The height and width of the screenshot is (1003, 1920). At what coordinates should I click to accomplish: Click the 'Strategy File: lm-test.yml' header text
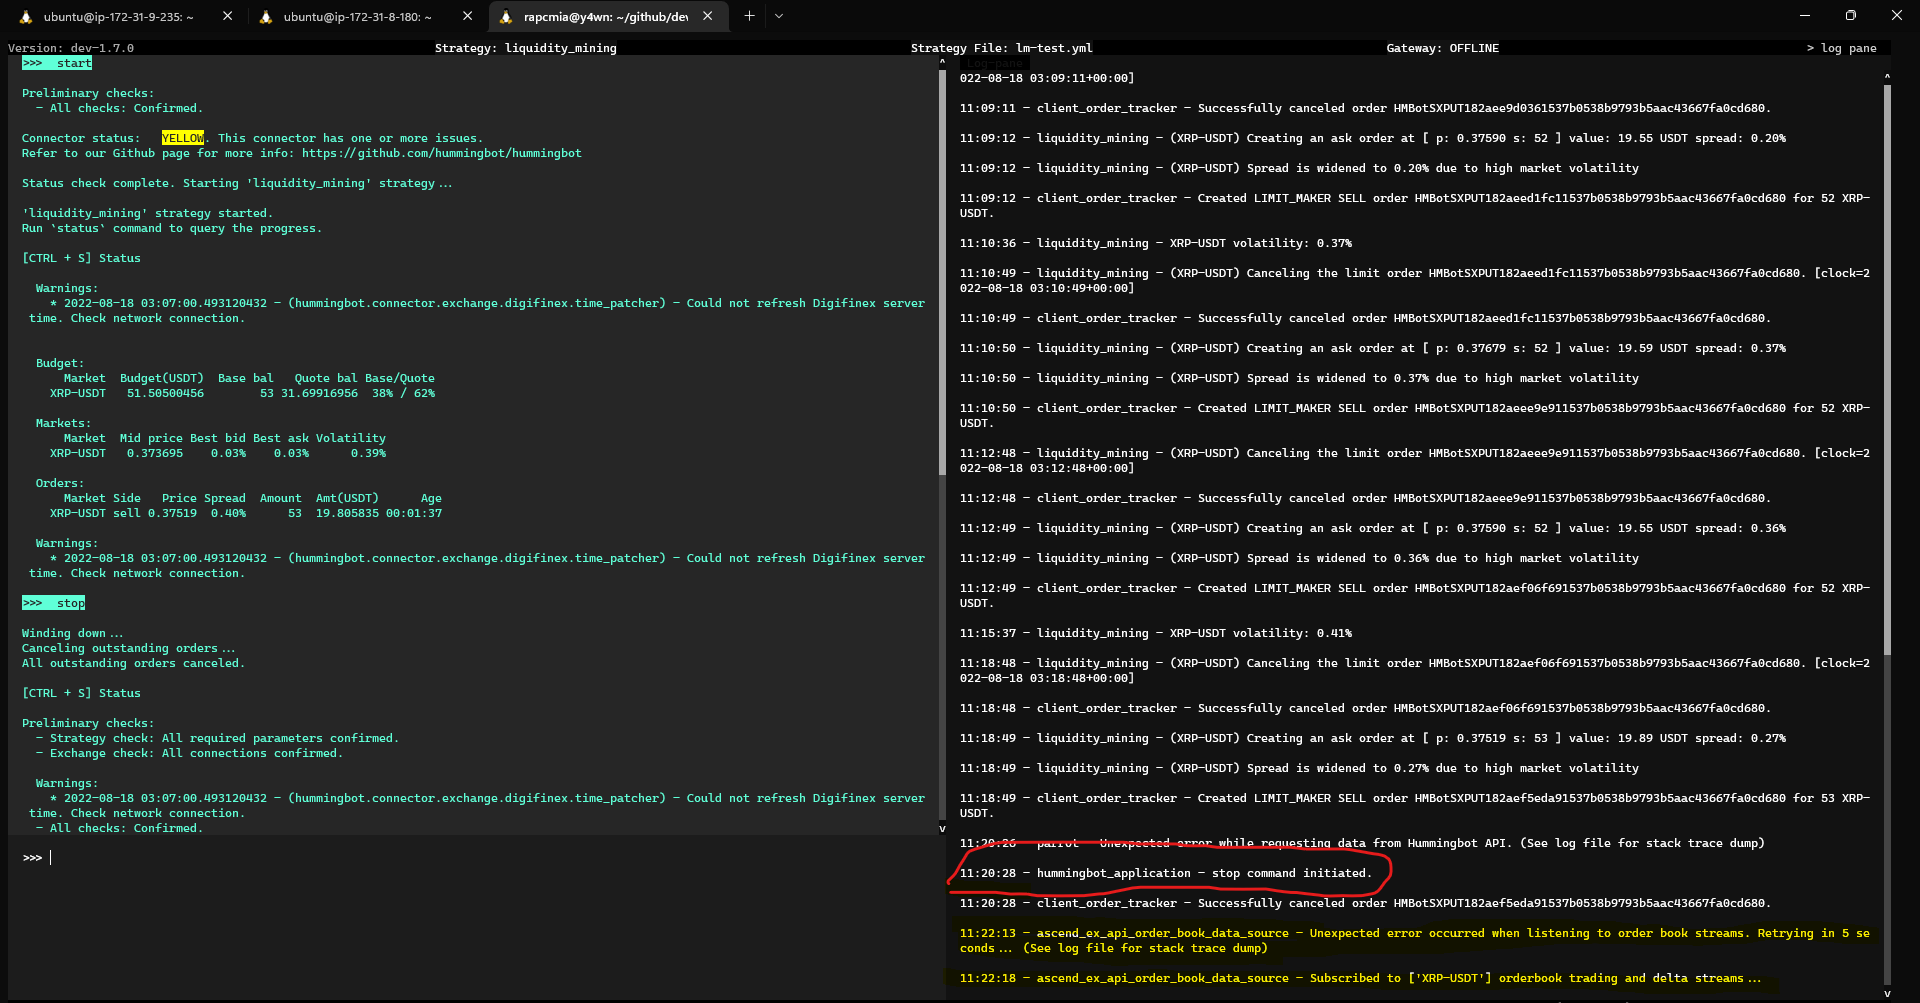point(1001,48)
